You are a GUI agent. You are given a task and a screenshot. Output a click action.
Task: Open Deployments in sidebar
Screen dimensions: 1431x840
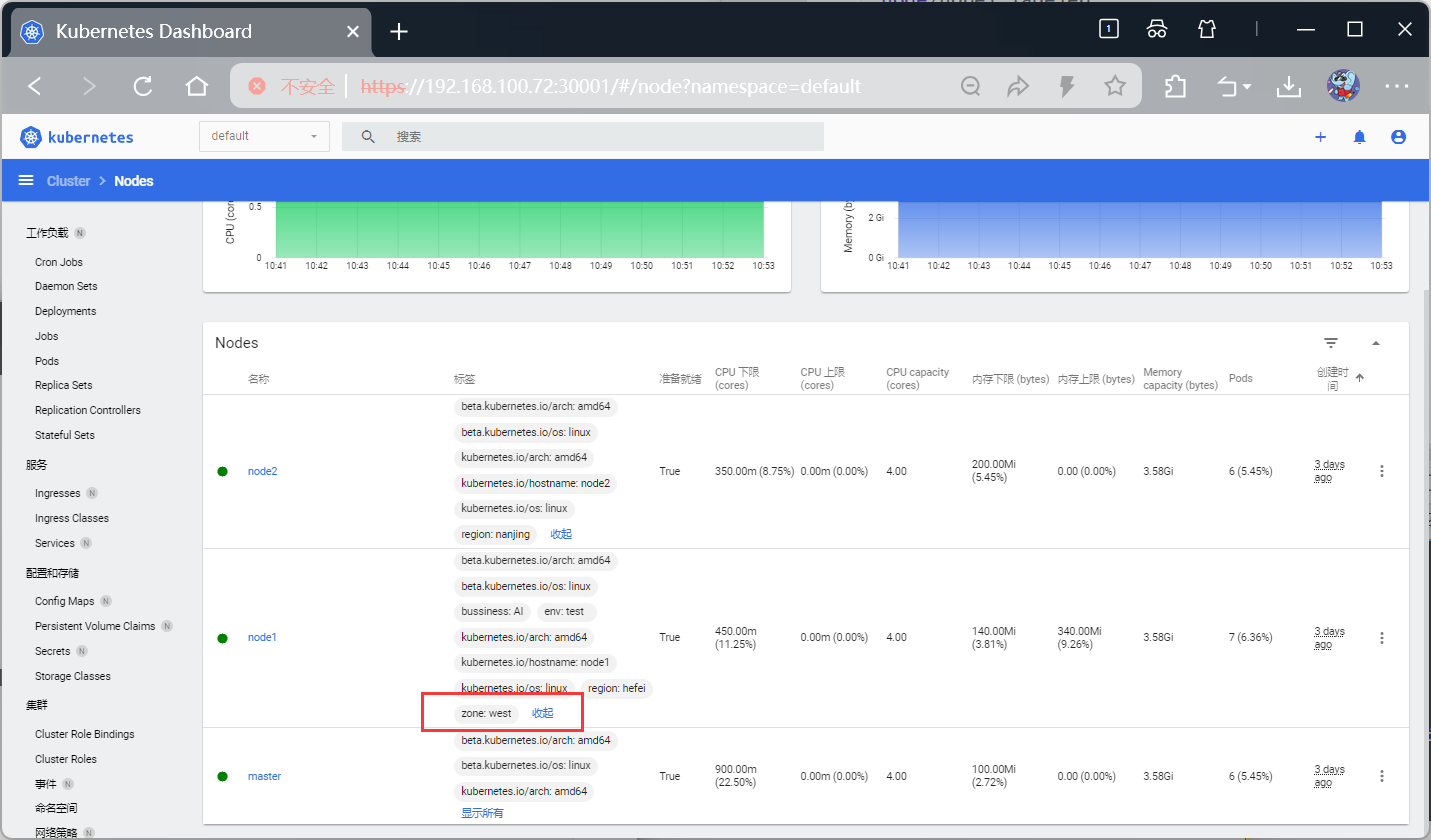65,311
